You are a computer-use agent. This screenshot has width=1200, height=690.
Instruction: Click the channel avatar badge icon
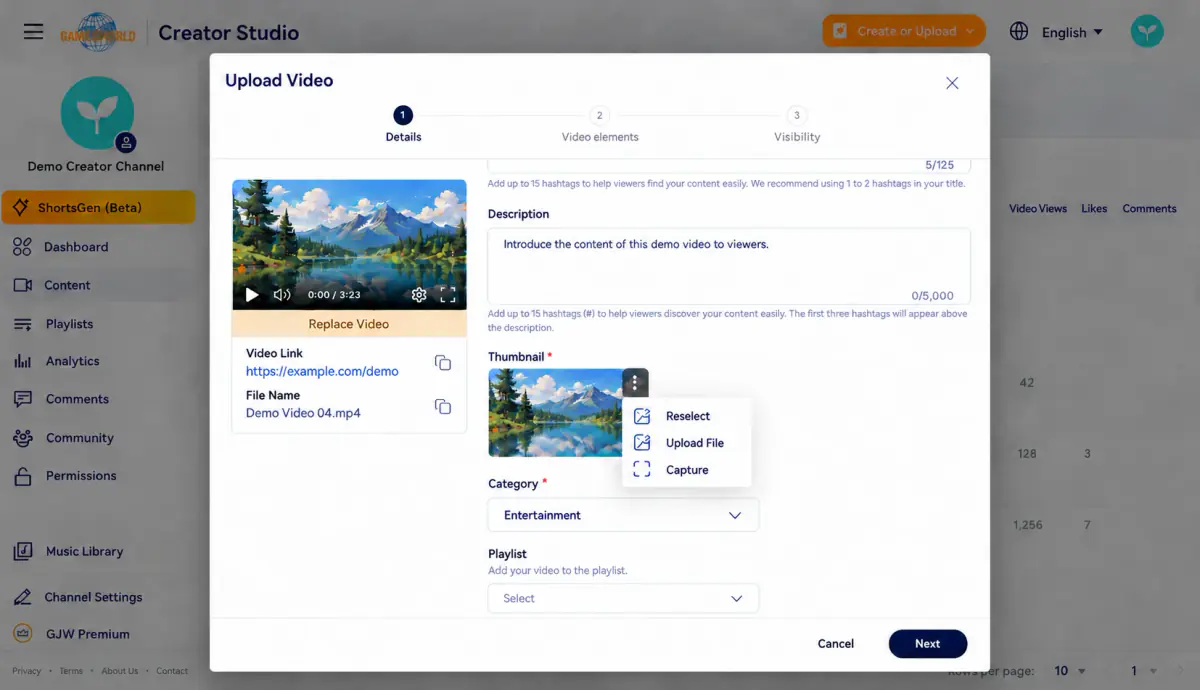point(126,143)
